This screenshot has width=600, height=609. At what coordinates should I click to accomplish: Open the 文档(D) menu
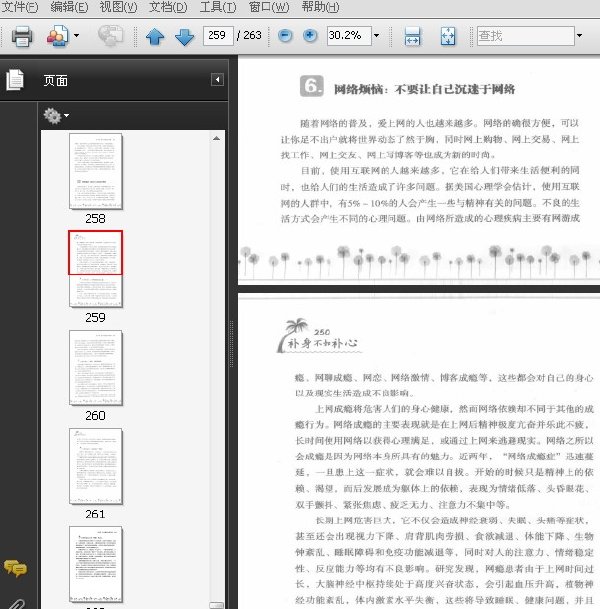[168, 7]
